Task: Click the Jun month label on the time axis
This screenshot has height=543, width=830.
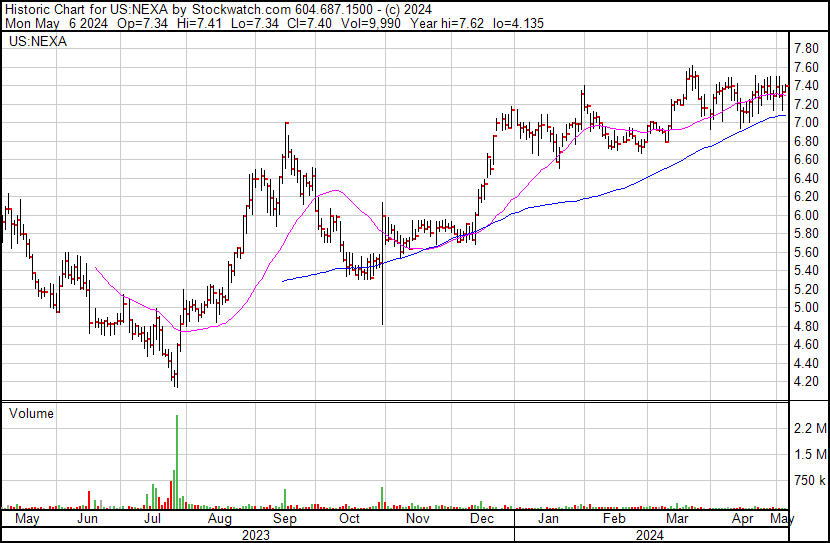Action: point(87,518)
